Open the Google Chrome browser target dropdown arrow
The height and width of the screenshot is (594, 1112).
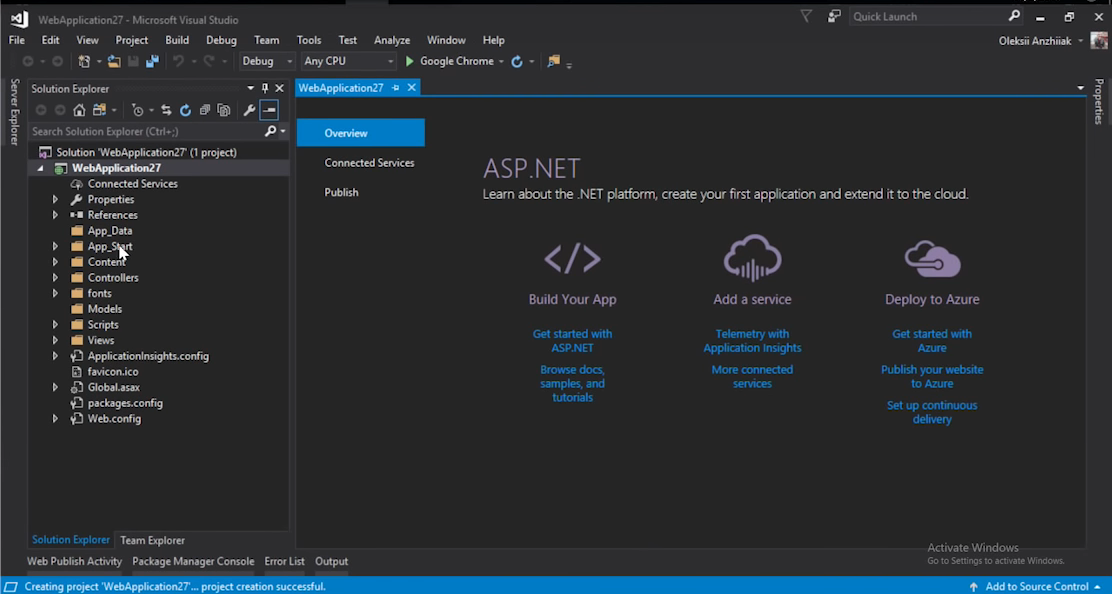coord(501,62)
